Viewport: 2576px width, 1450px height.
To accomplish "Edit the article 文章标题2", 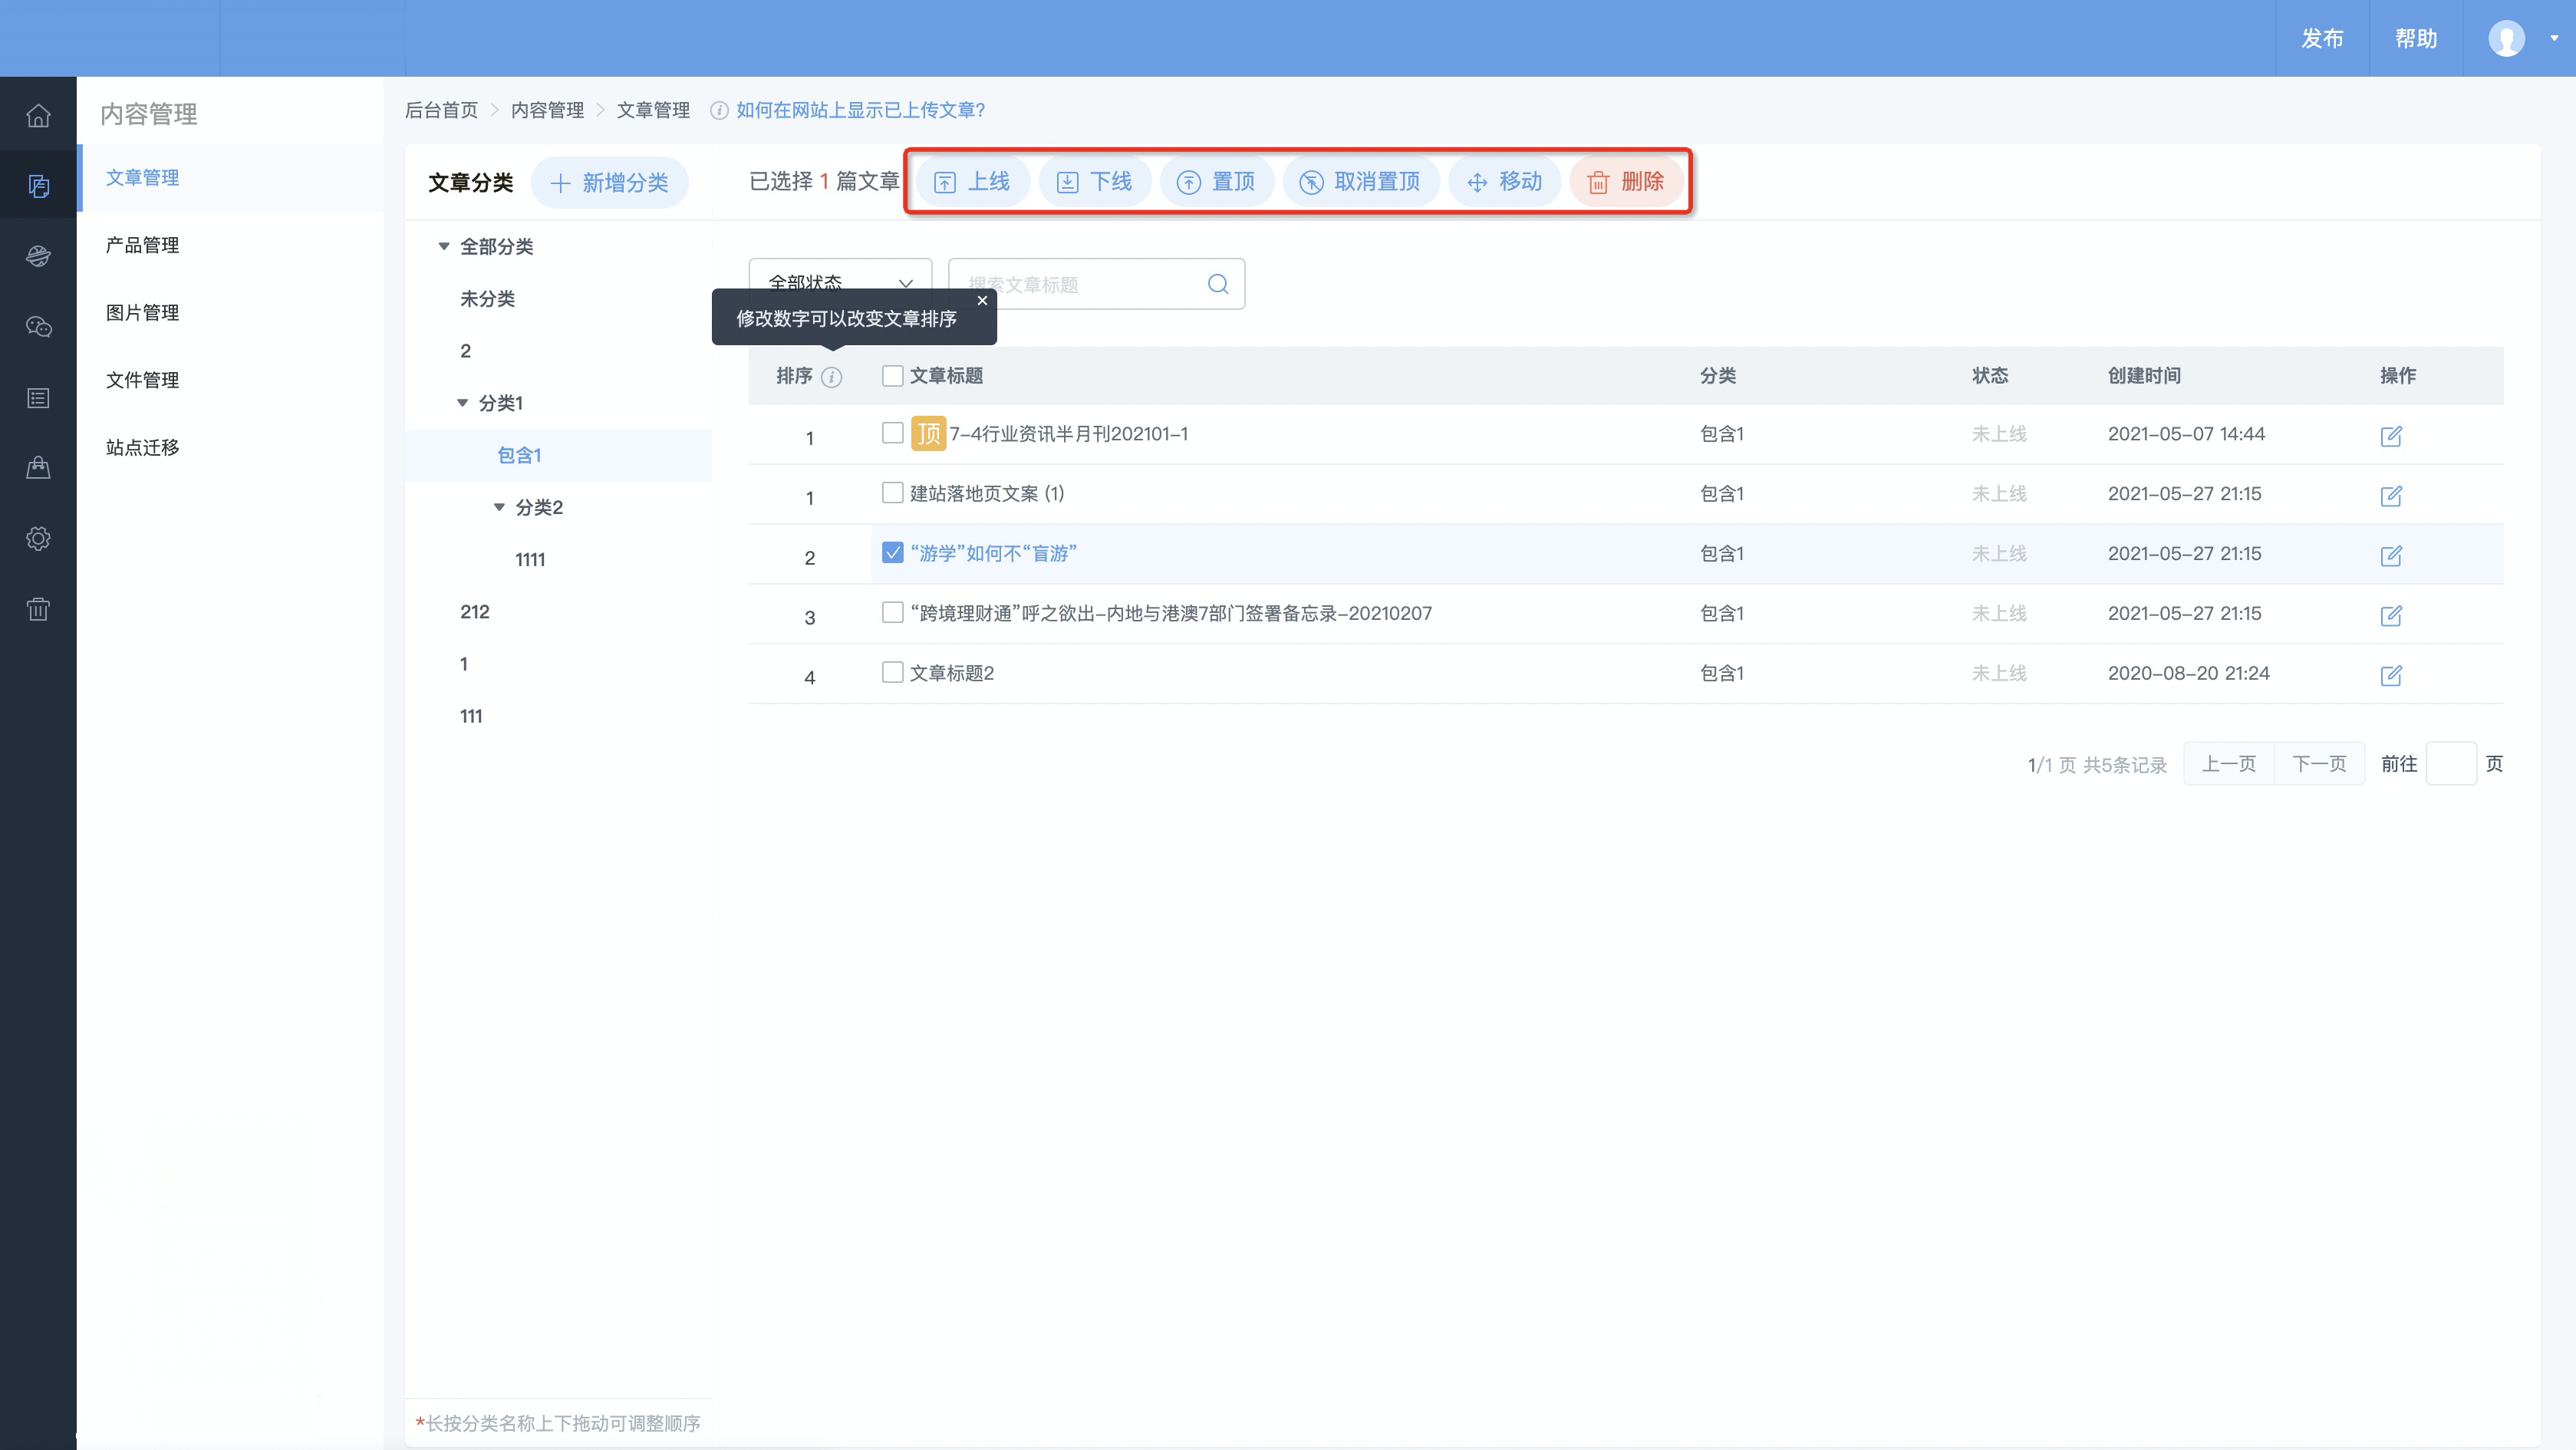I will (x=2391, y=676).
